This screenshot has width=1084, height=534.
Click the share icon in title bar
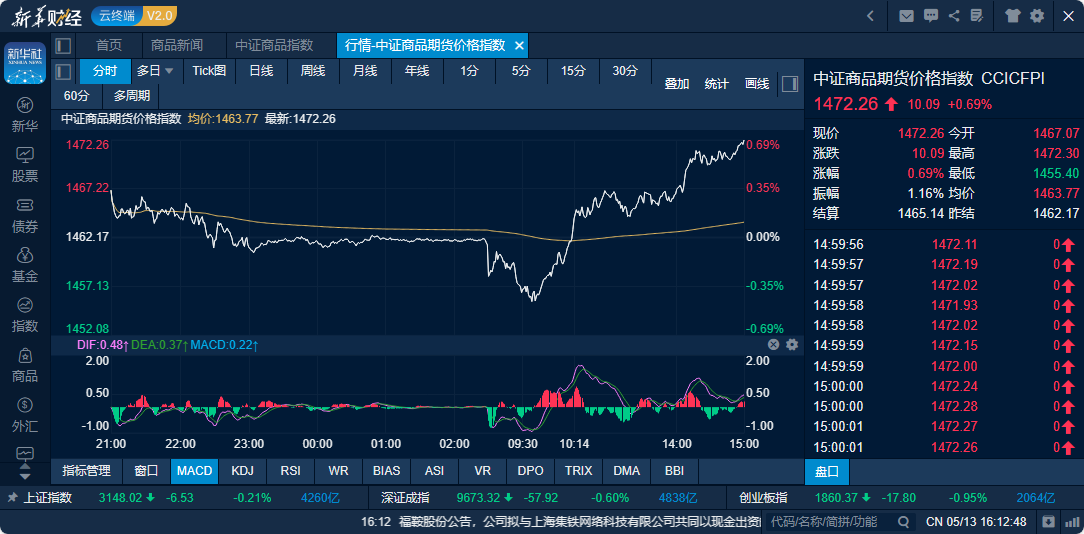click(954, 16)
